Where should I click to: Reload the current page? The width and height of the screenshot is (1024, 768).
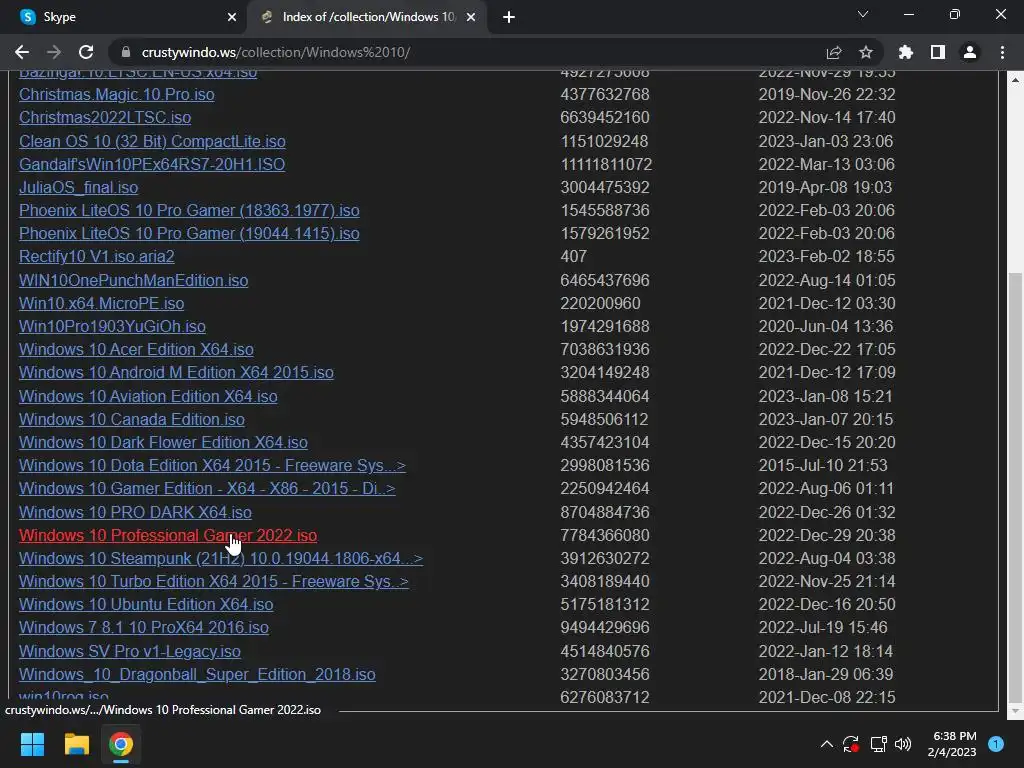[86, 52]
